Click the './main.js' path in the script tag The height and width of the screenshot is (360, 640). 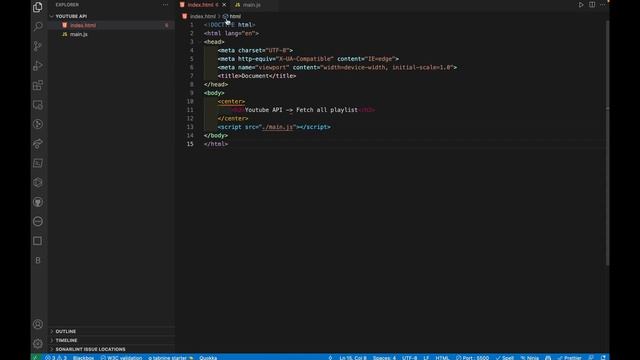(278, 127)
